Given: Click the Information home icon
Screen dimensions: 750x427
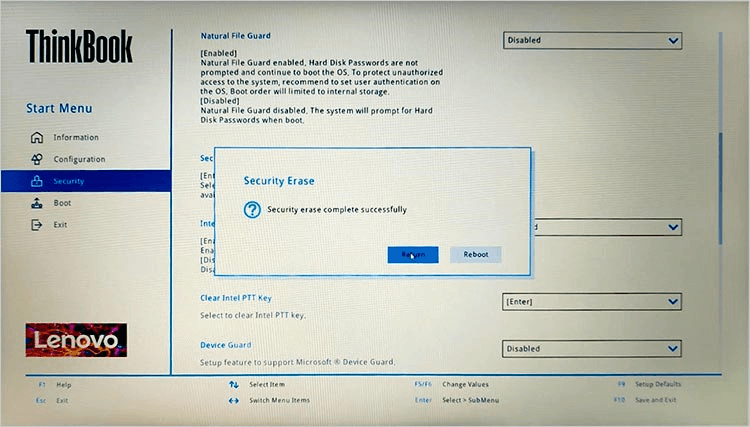Looking at the screenshot, I should pyautogui.click(x=37, y=137).
